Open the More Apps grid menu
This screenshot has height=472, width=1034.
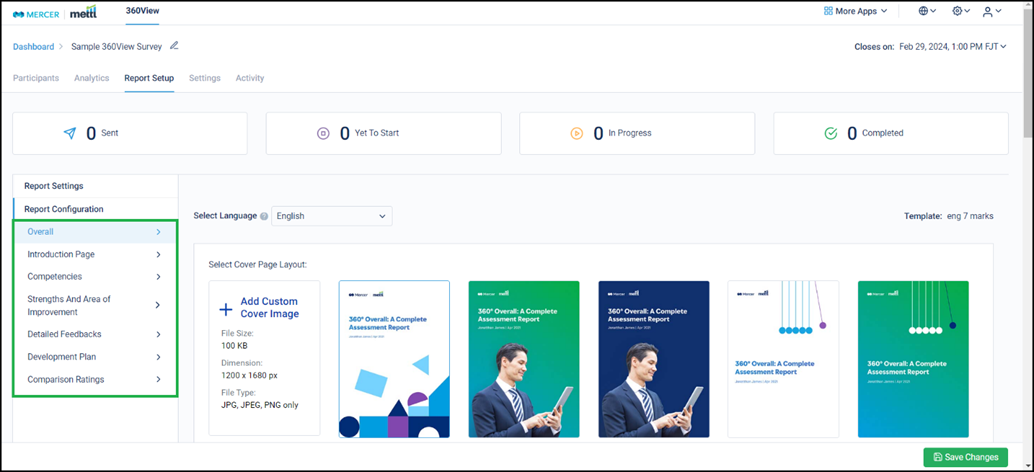[855, 11]
